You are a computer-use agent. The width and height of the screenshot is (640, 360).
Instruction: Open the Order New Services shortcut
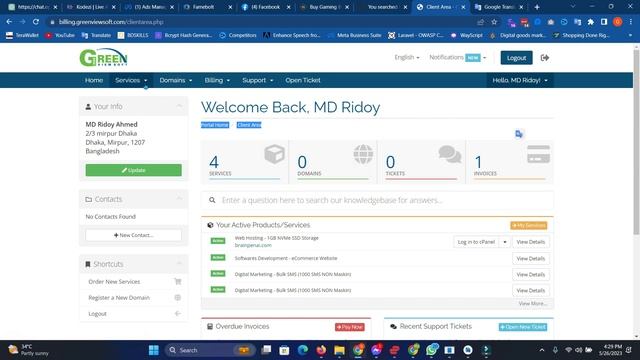[x=133, y=282]
